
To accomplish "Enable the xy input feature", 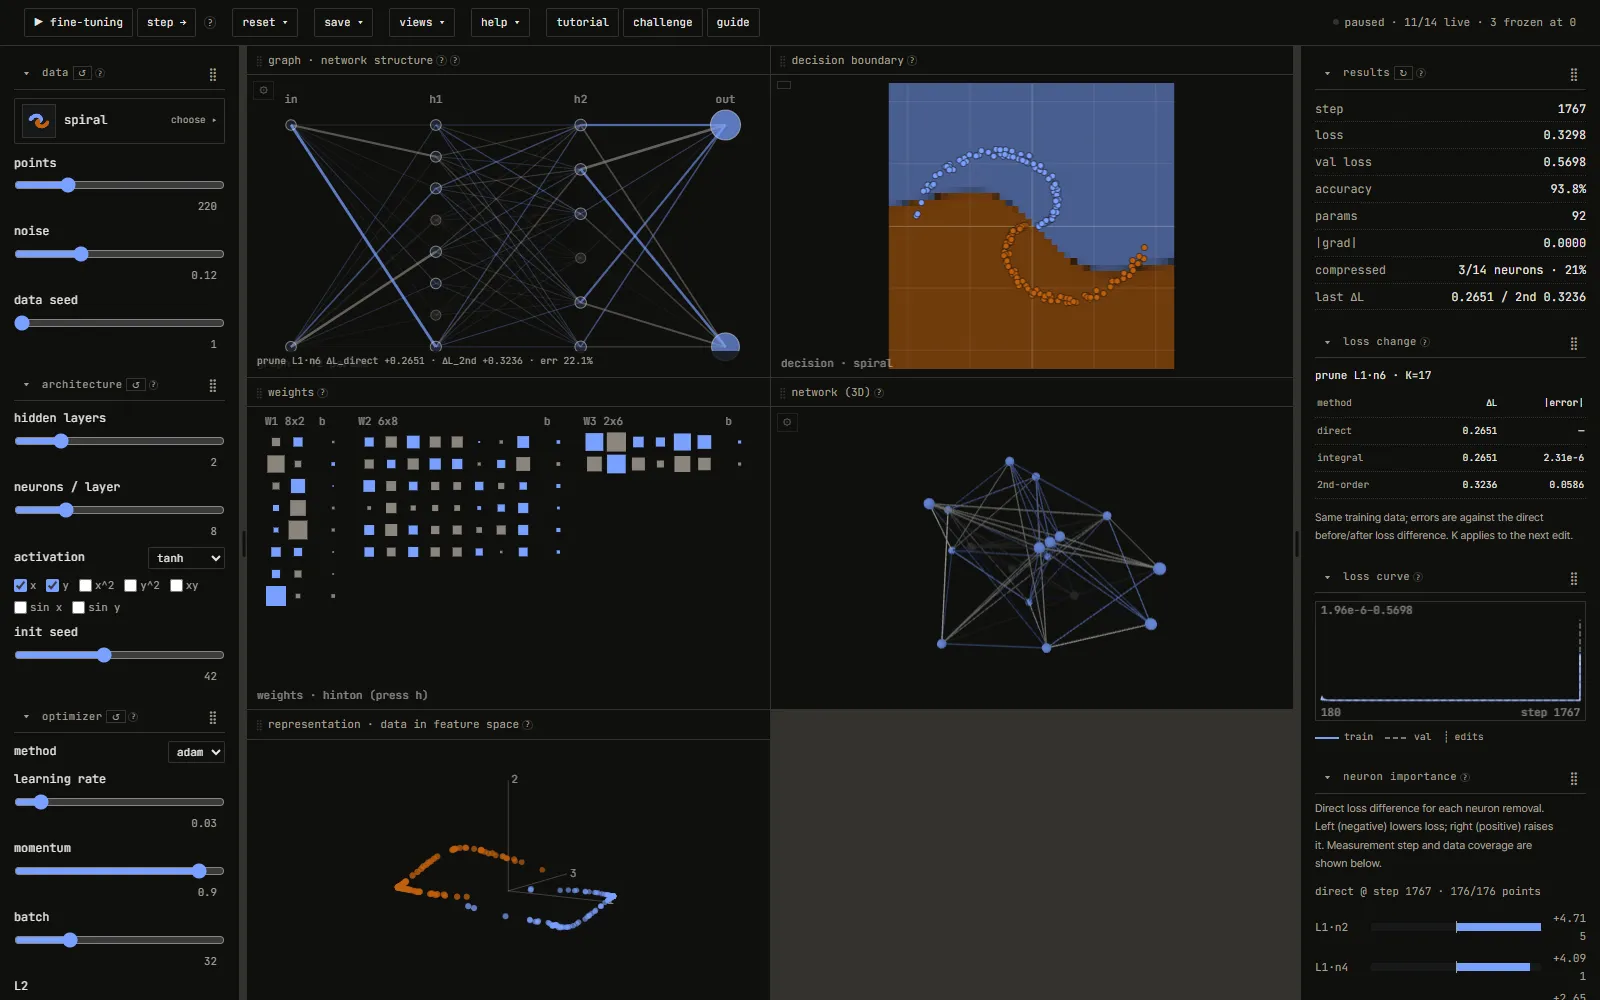I will point(176,586).
